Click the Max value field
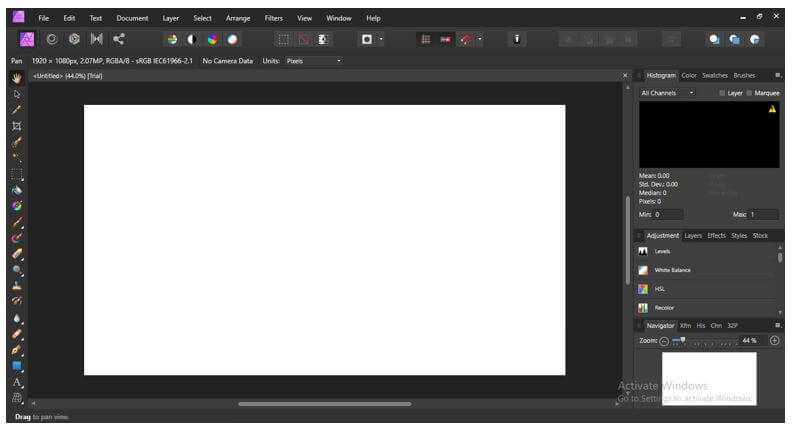This screenshot has height=433, width=804. point(763,214)
